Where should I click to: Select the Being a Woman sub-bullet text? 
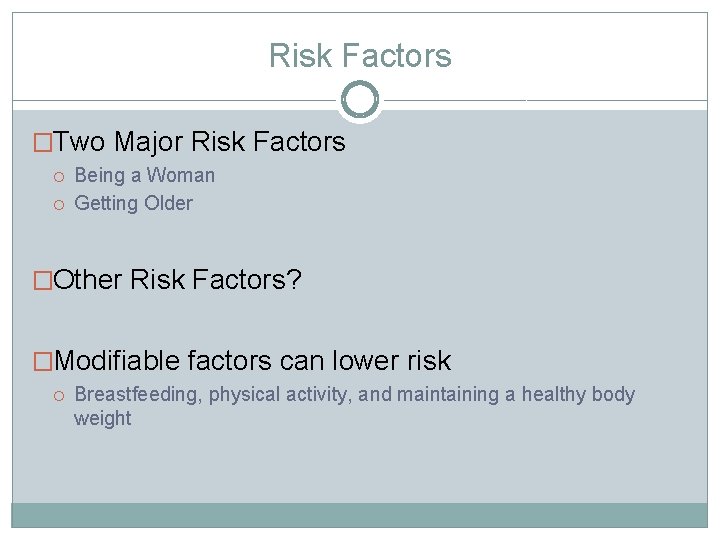click(x=145, y=176)
